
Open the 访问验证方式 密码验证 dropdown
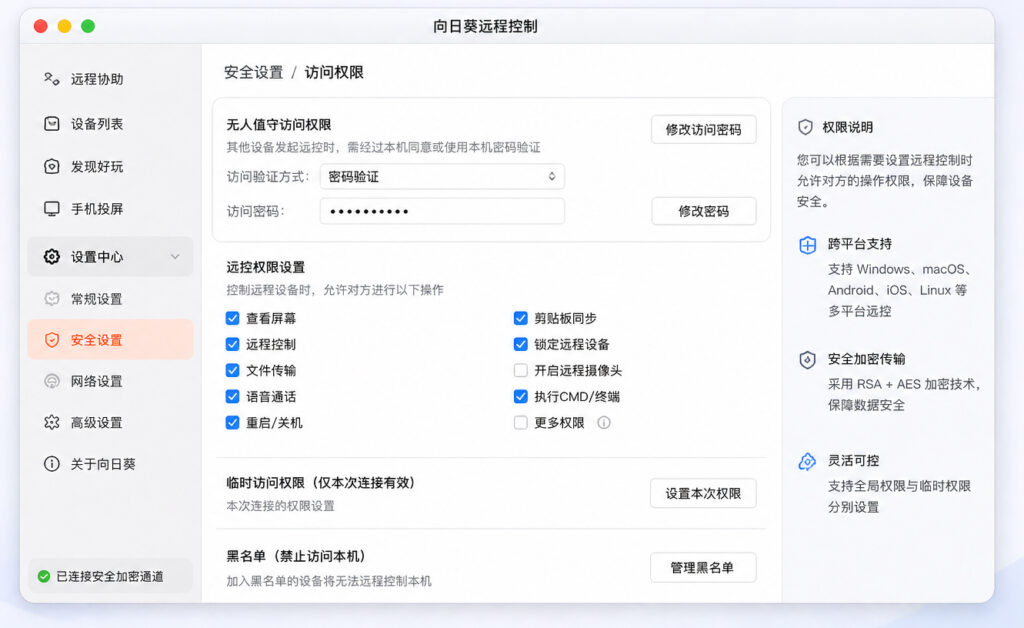pyautogui.click(x=442, y=176)
